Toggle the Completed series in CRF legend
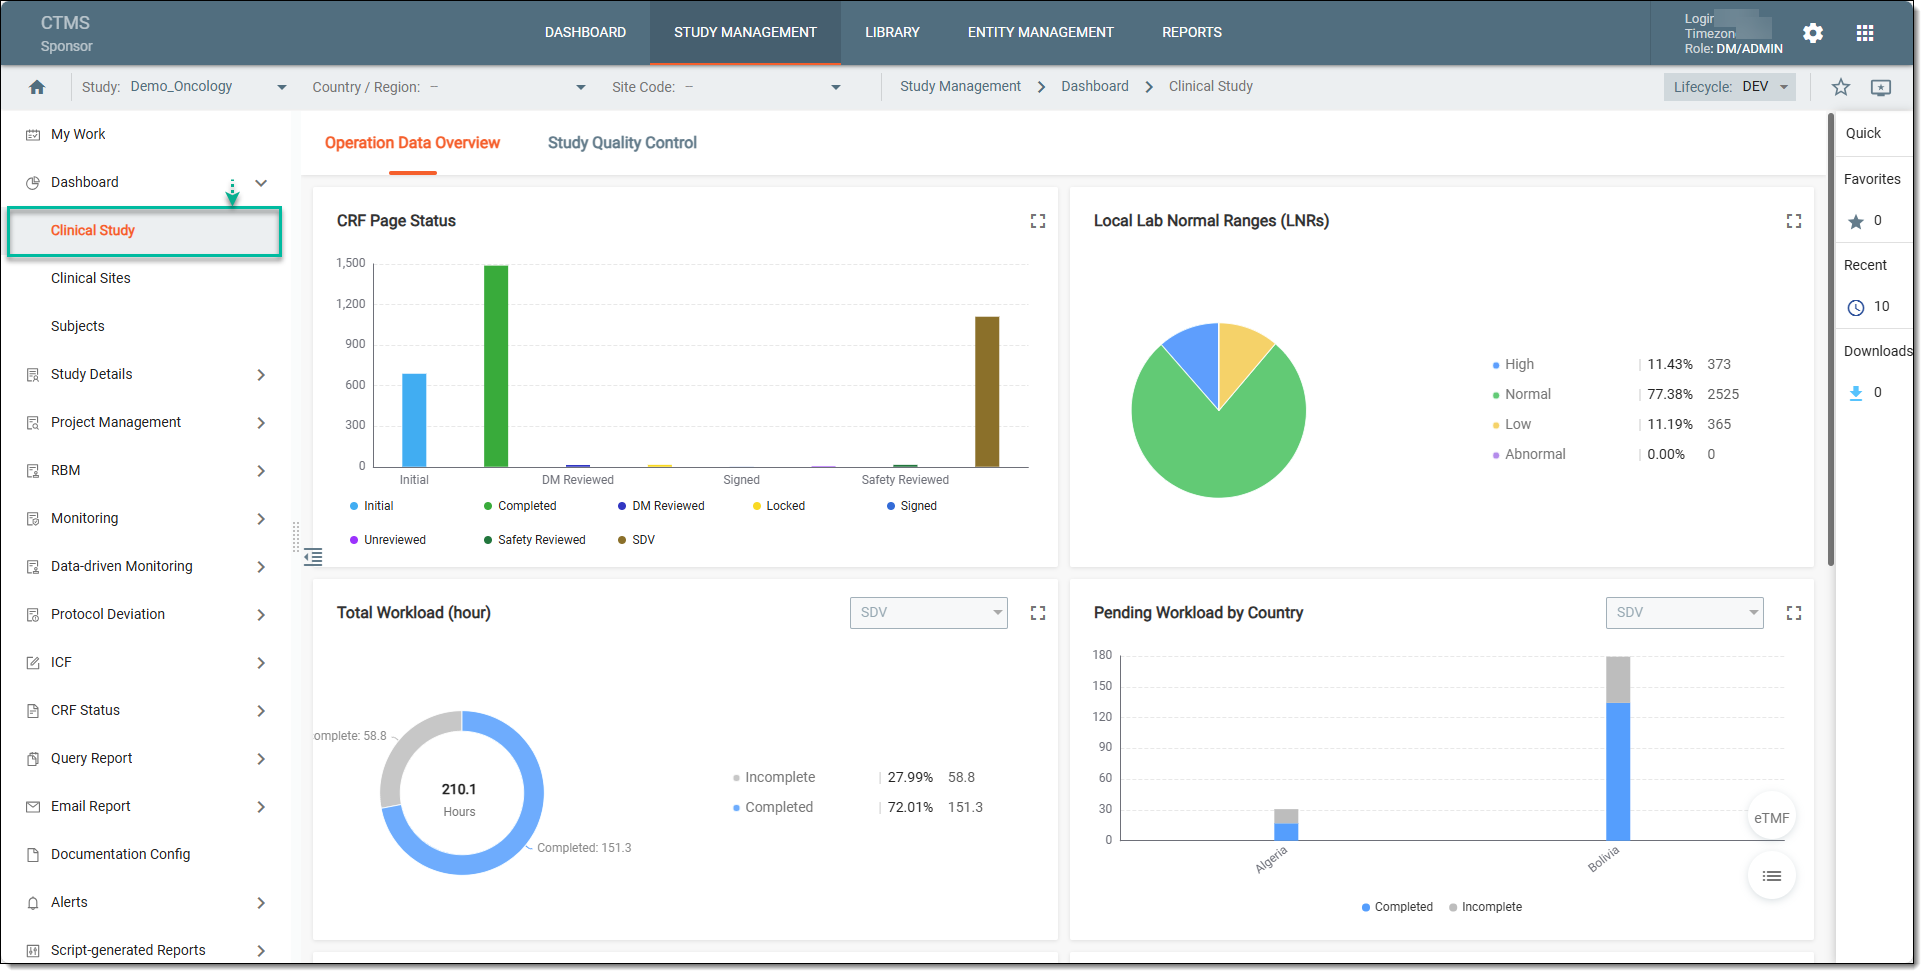The width and height of the screenshot is (1926, 976). click(x=521, y=506)
